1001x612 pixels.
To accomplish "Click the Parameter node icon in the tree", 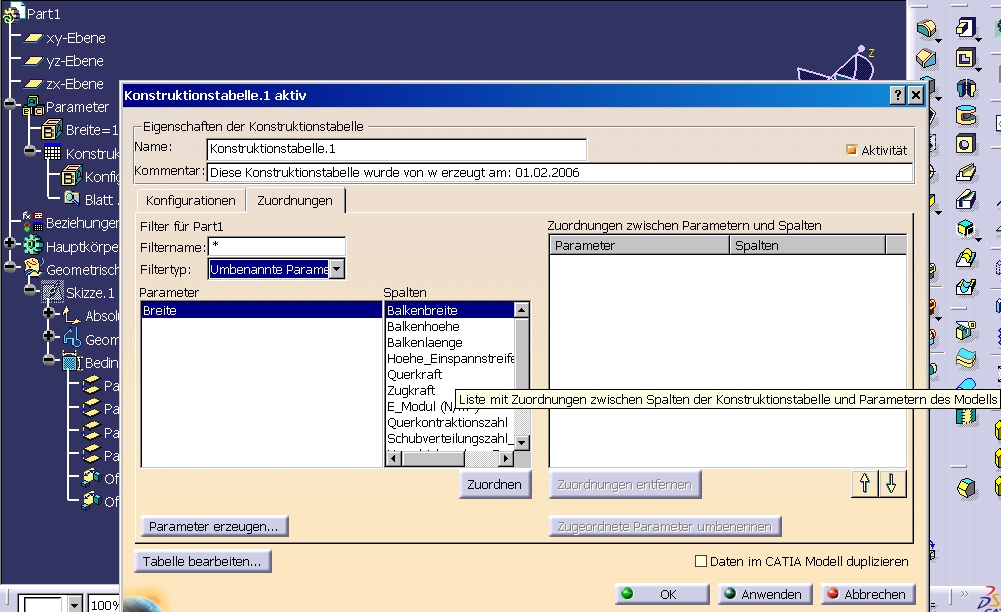I will 33,107.
